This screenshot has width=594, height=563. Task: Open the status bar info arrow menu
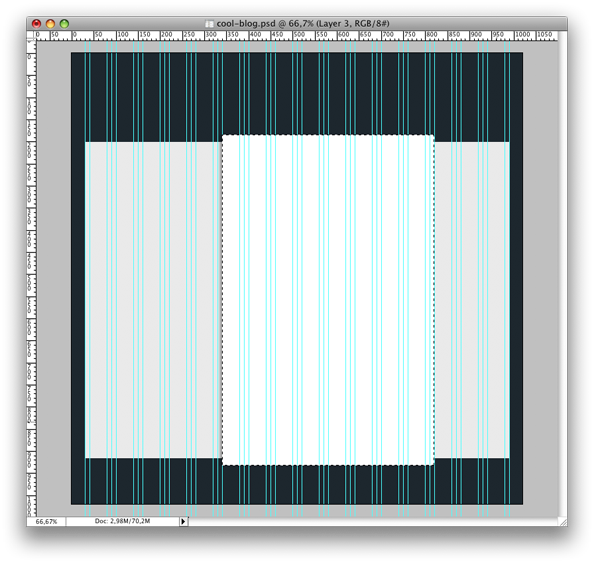183,521
